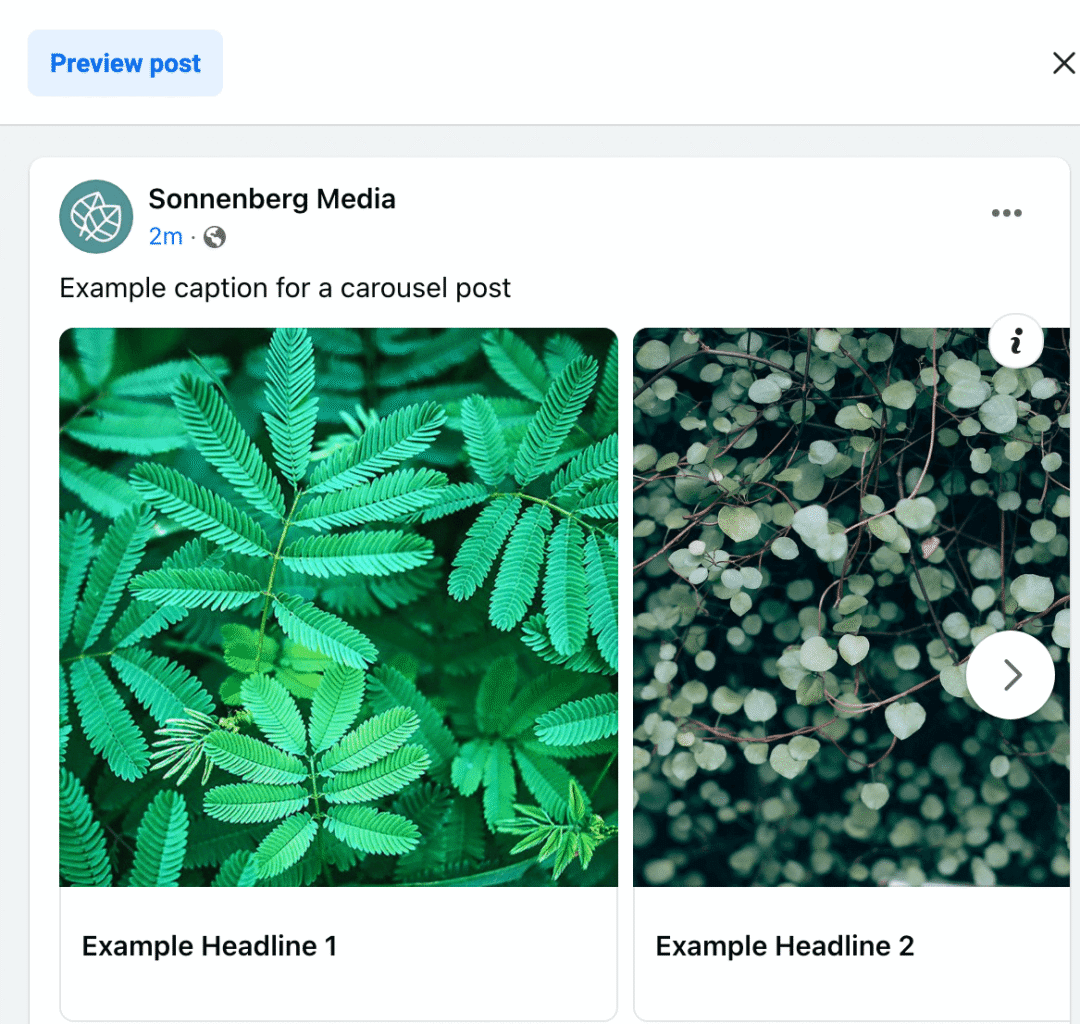Open the 2m timestamp link
1080x1024 pixels.
(x=165, y=237)
